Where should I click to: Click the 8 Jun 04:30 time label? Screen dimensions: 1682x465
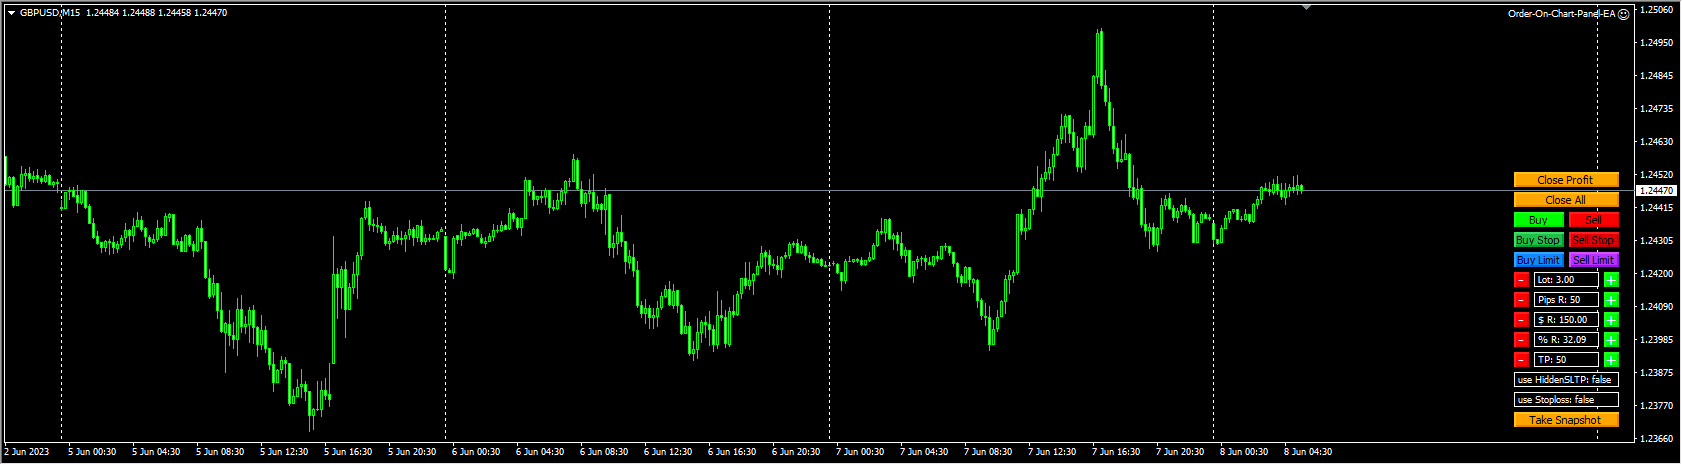1308,452
